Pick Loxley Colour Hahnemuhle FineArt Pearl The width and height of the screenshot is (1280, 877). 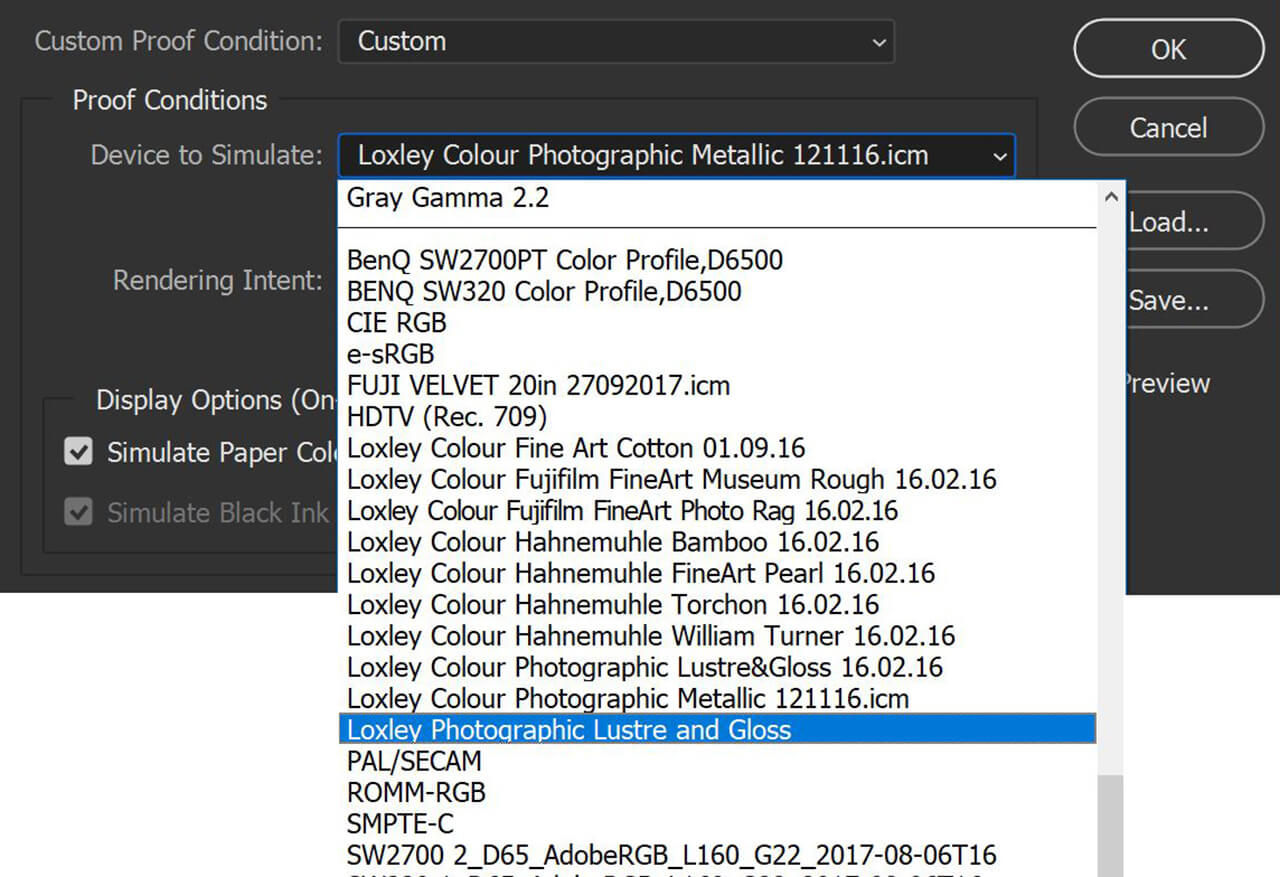(717, 573)
